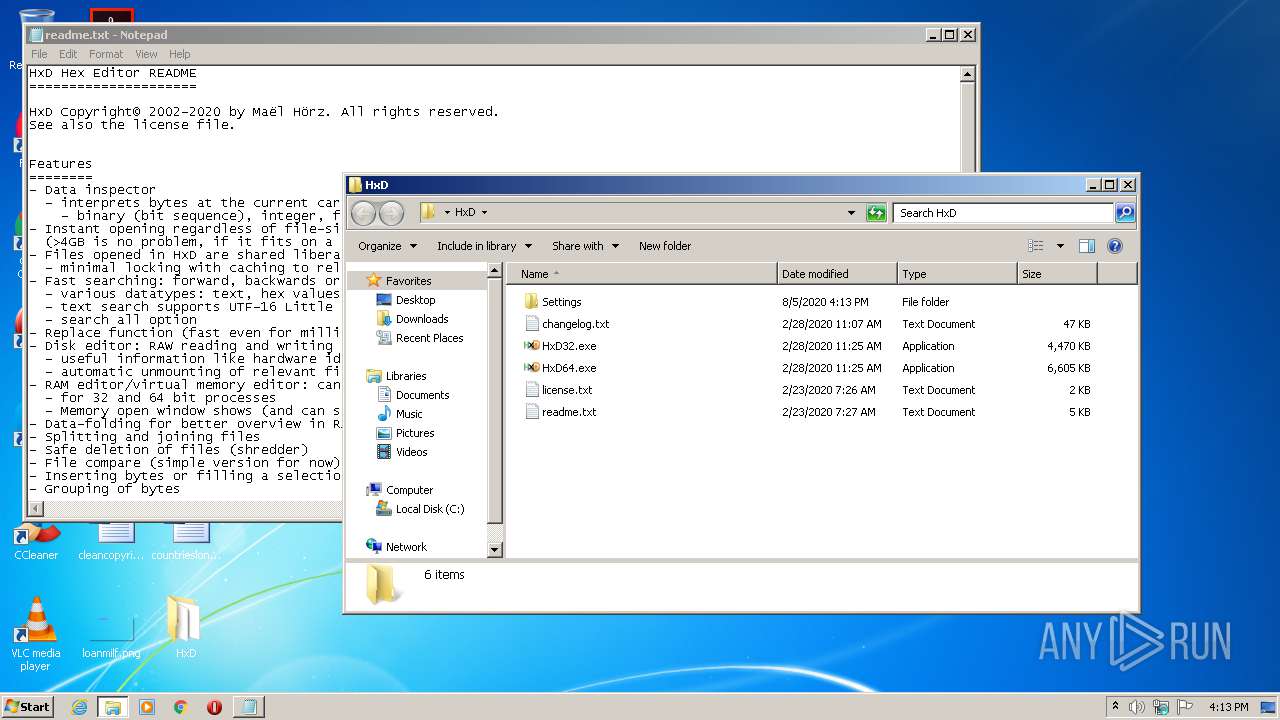Click the Explorer Forward arrow button
This screenshot has height=720, width=1280.
click(392, 212)
